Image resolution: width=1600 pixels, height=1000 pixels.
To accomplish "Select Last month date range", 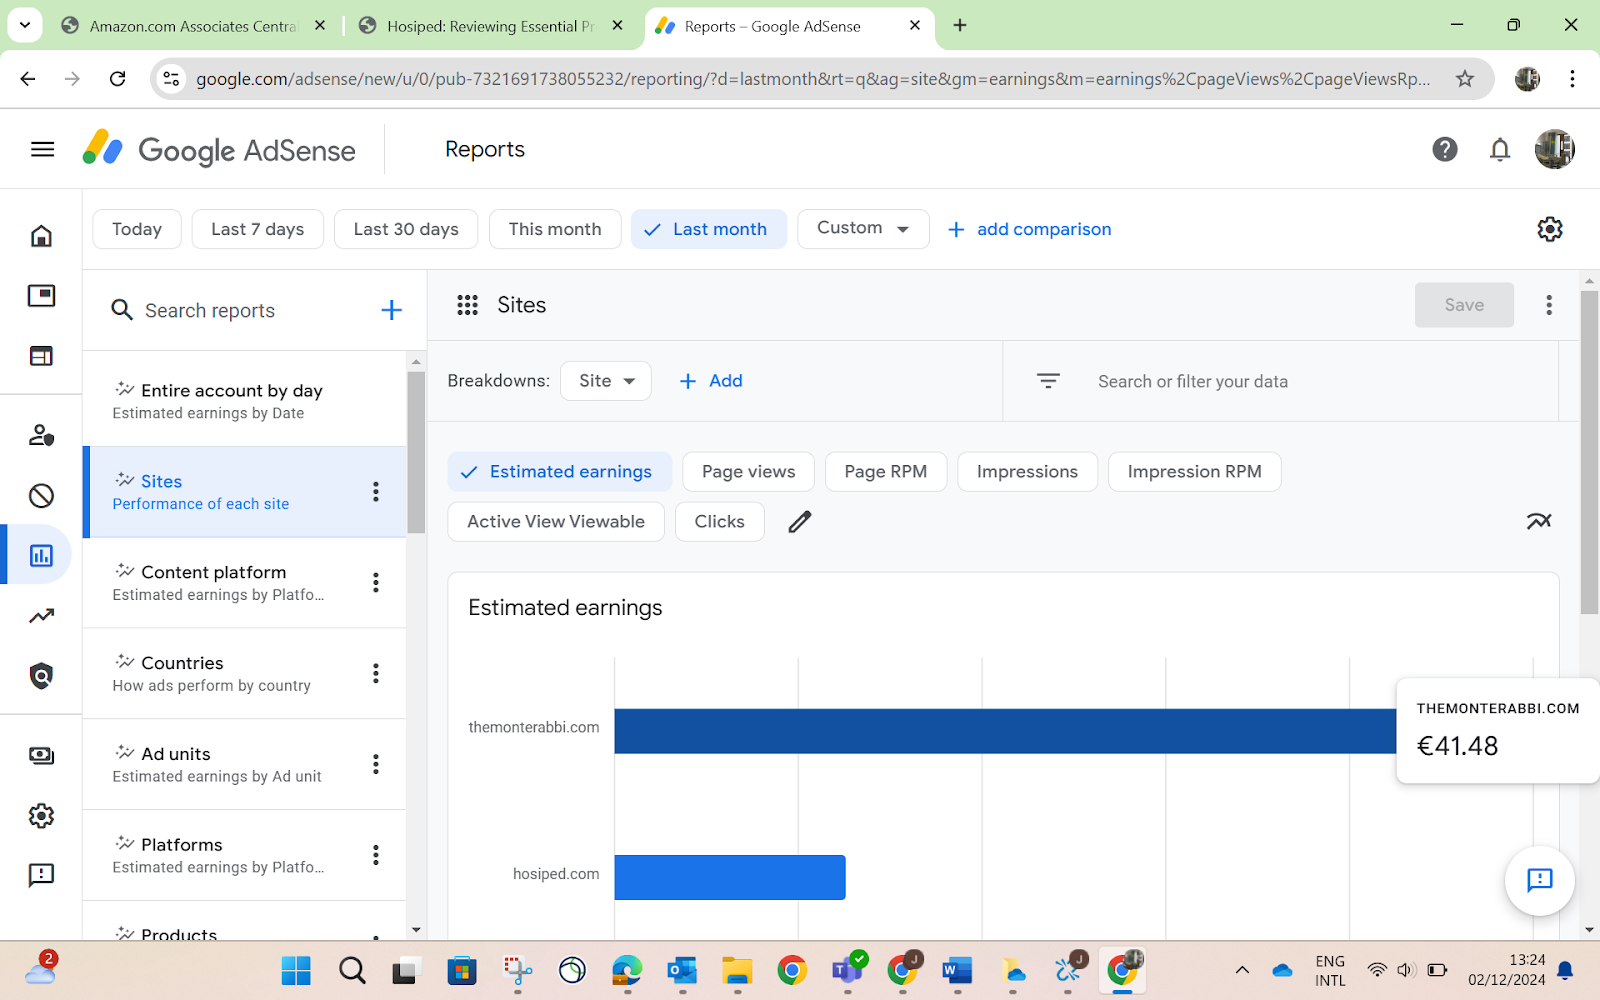I will (x=708, y=229).
